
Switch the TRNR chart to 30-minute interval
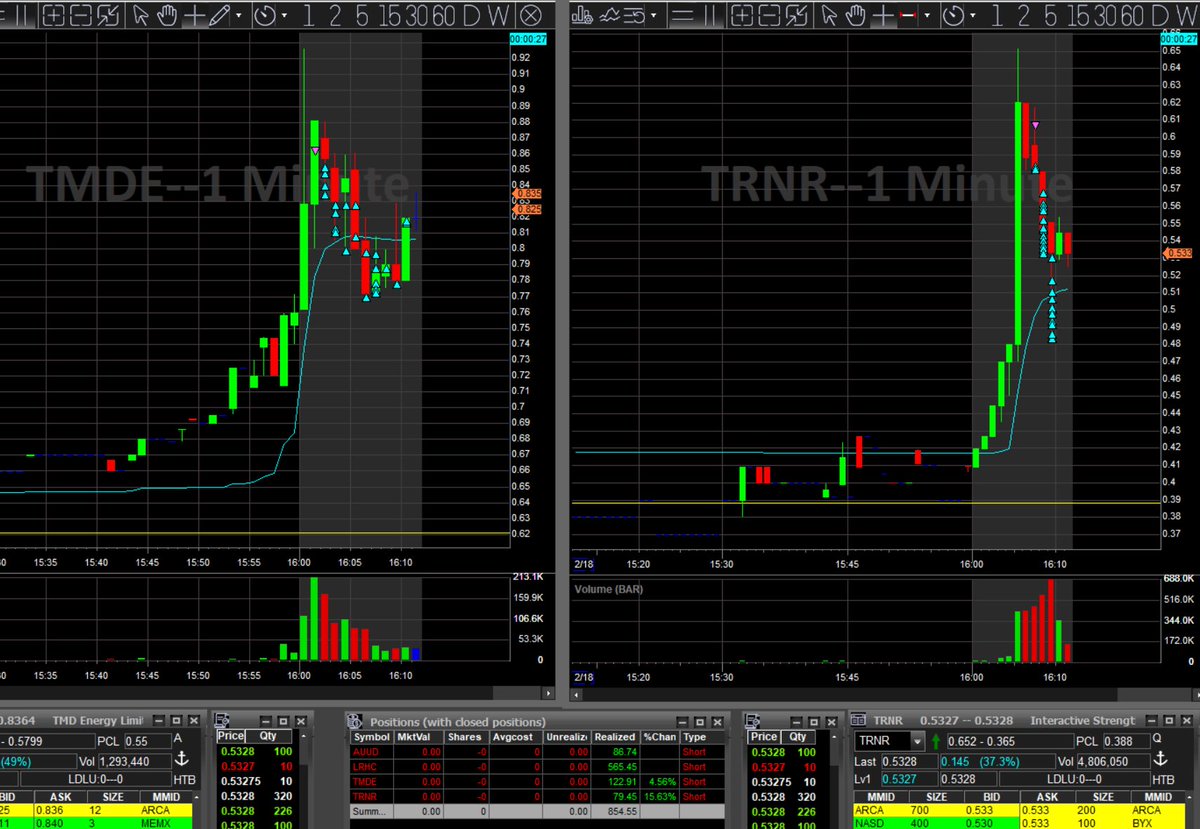tap(1107, 16)
